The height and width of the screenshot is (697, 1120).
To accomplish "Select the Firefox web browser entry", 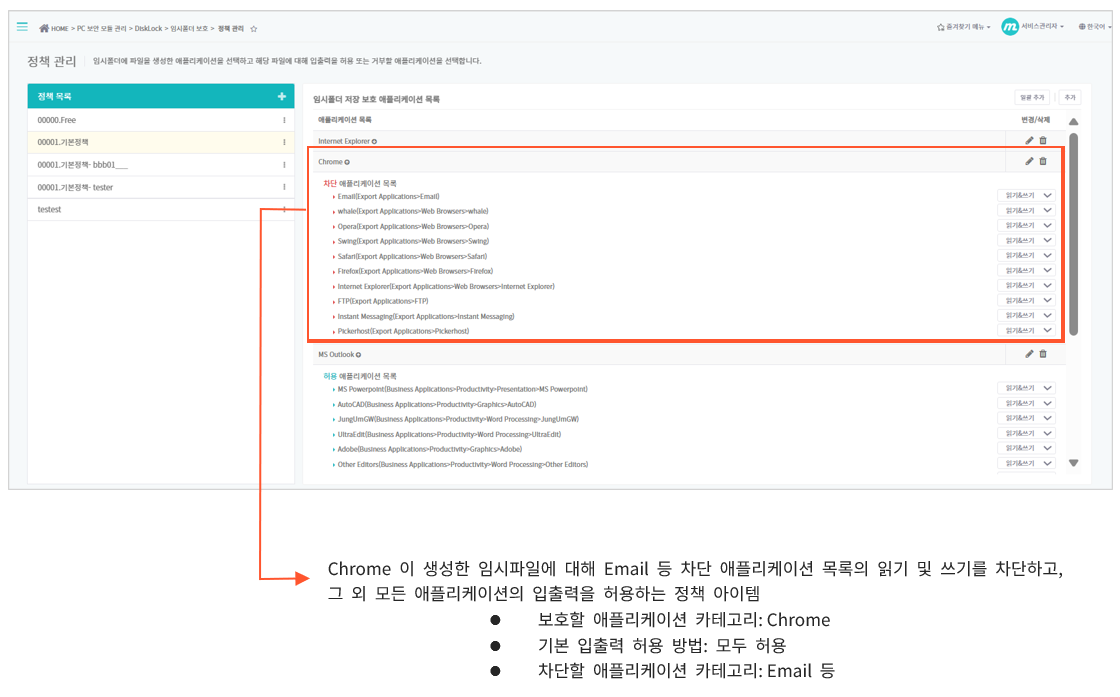I will click(415, 271).
